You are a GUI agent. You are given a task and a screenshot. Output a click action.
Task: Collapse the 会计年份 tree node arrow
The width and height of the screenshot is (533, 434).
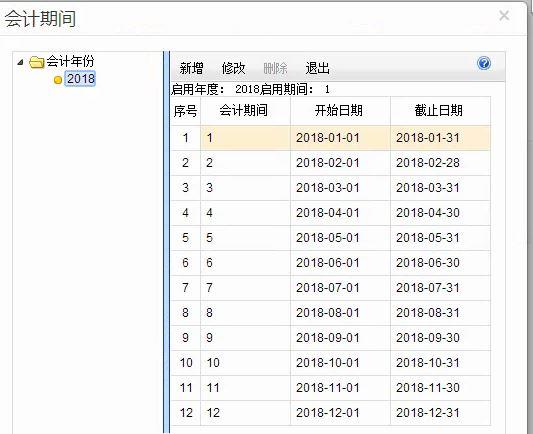[x=21, y=62]
